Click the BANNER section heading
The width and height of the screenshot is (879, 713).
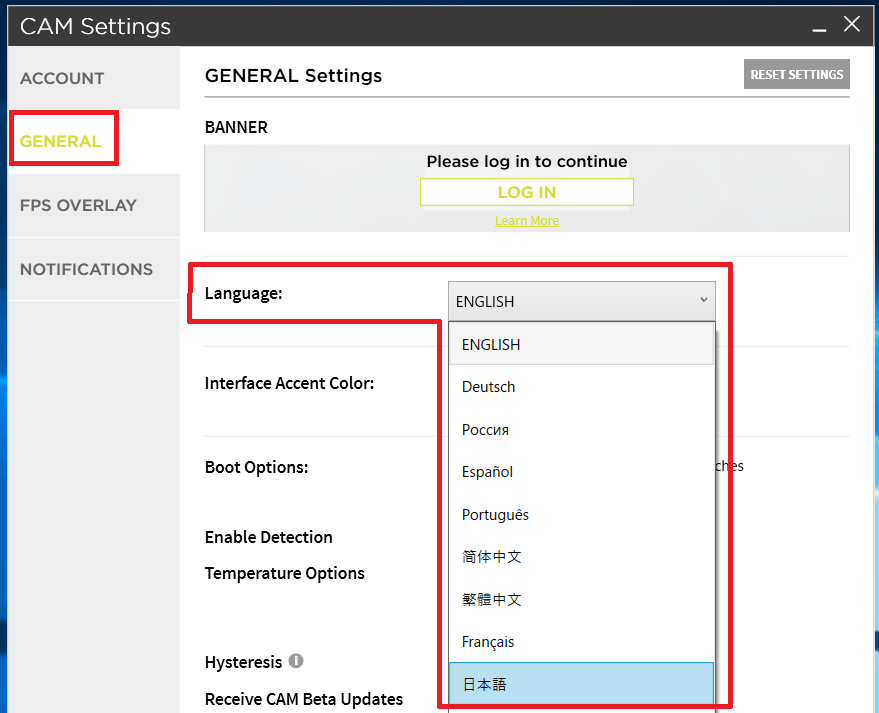[x=236, y=127]
